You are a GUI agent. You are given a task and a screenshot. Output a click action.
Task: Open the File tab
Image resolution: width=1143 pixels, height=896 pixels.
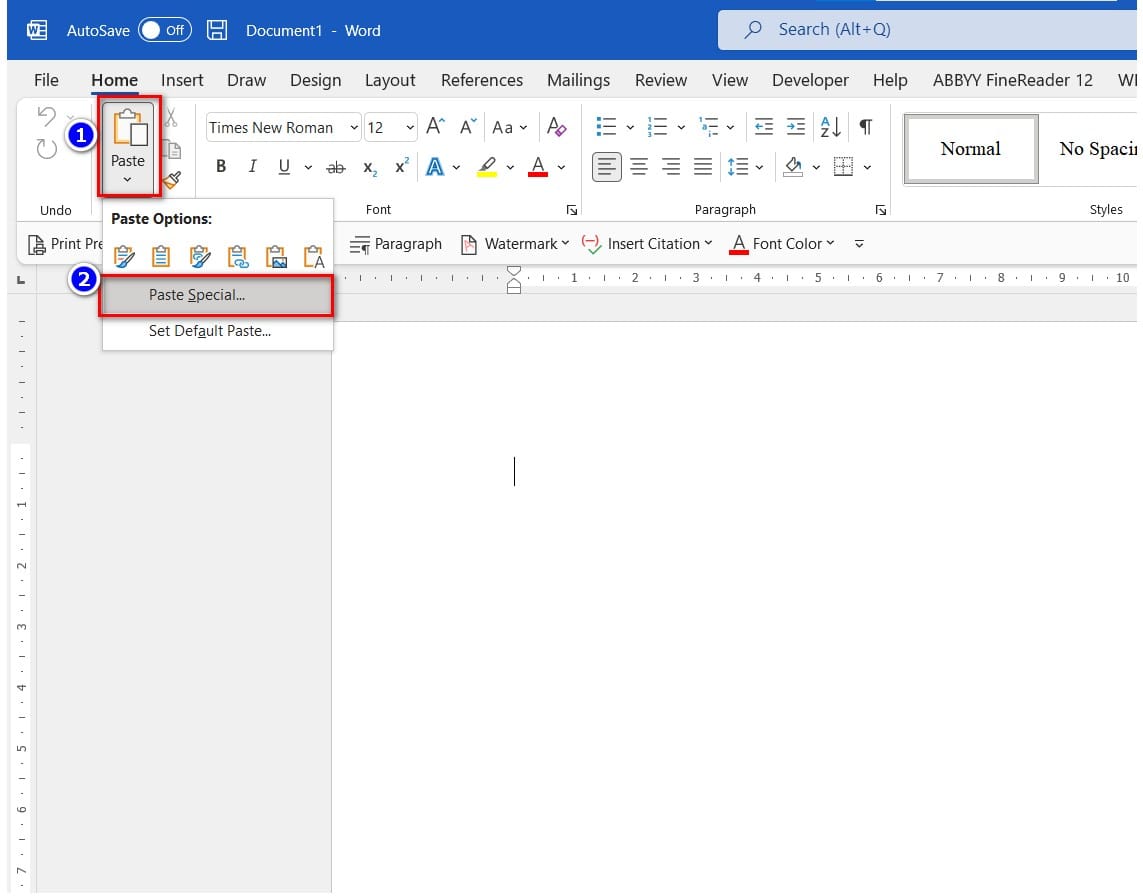point(47,80)
